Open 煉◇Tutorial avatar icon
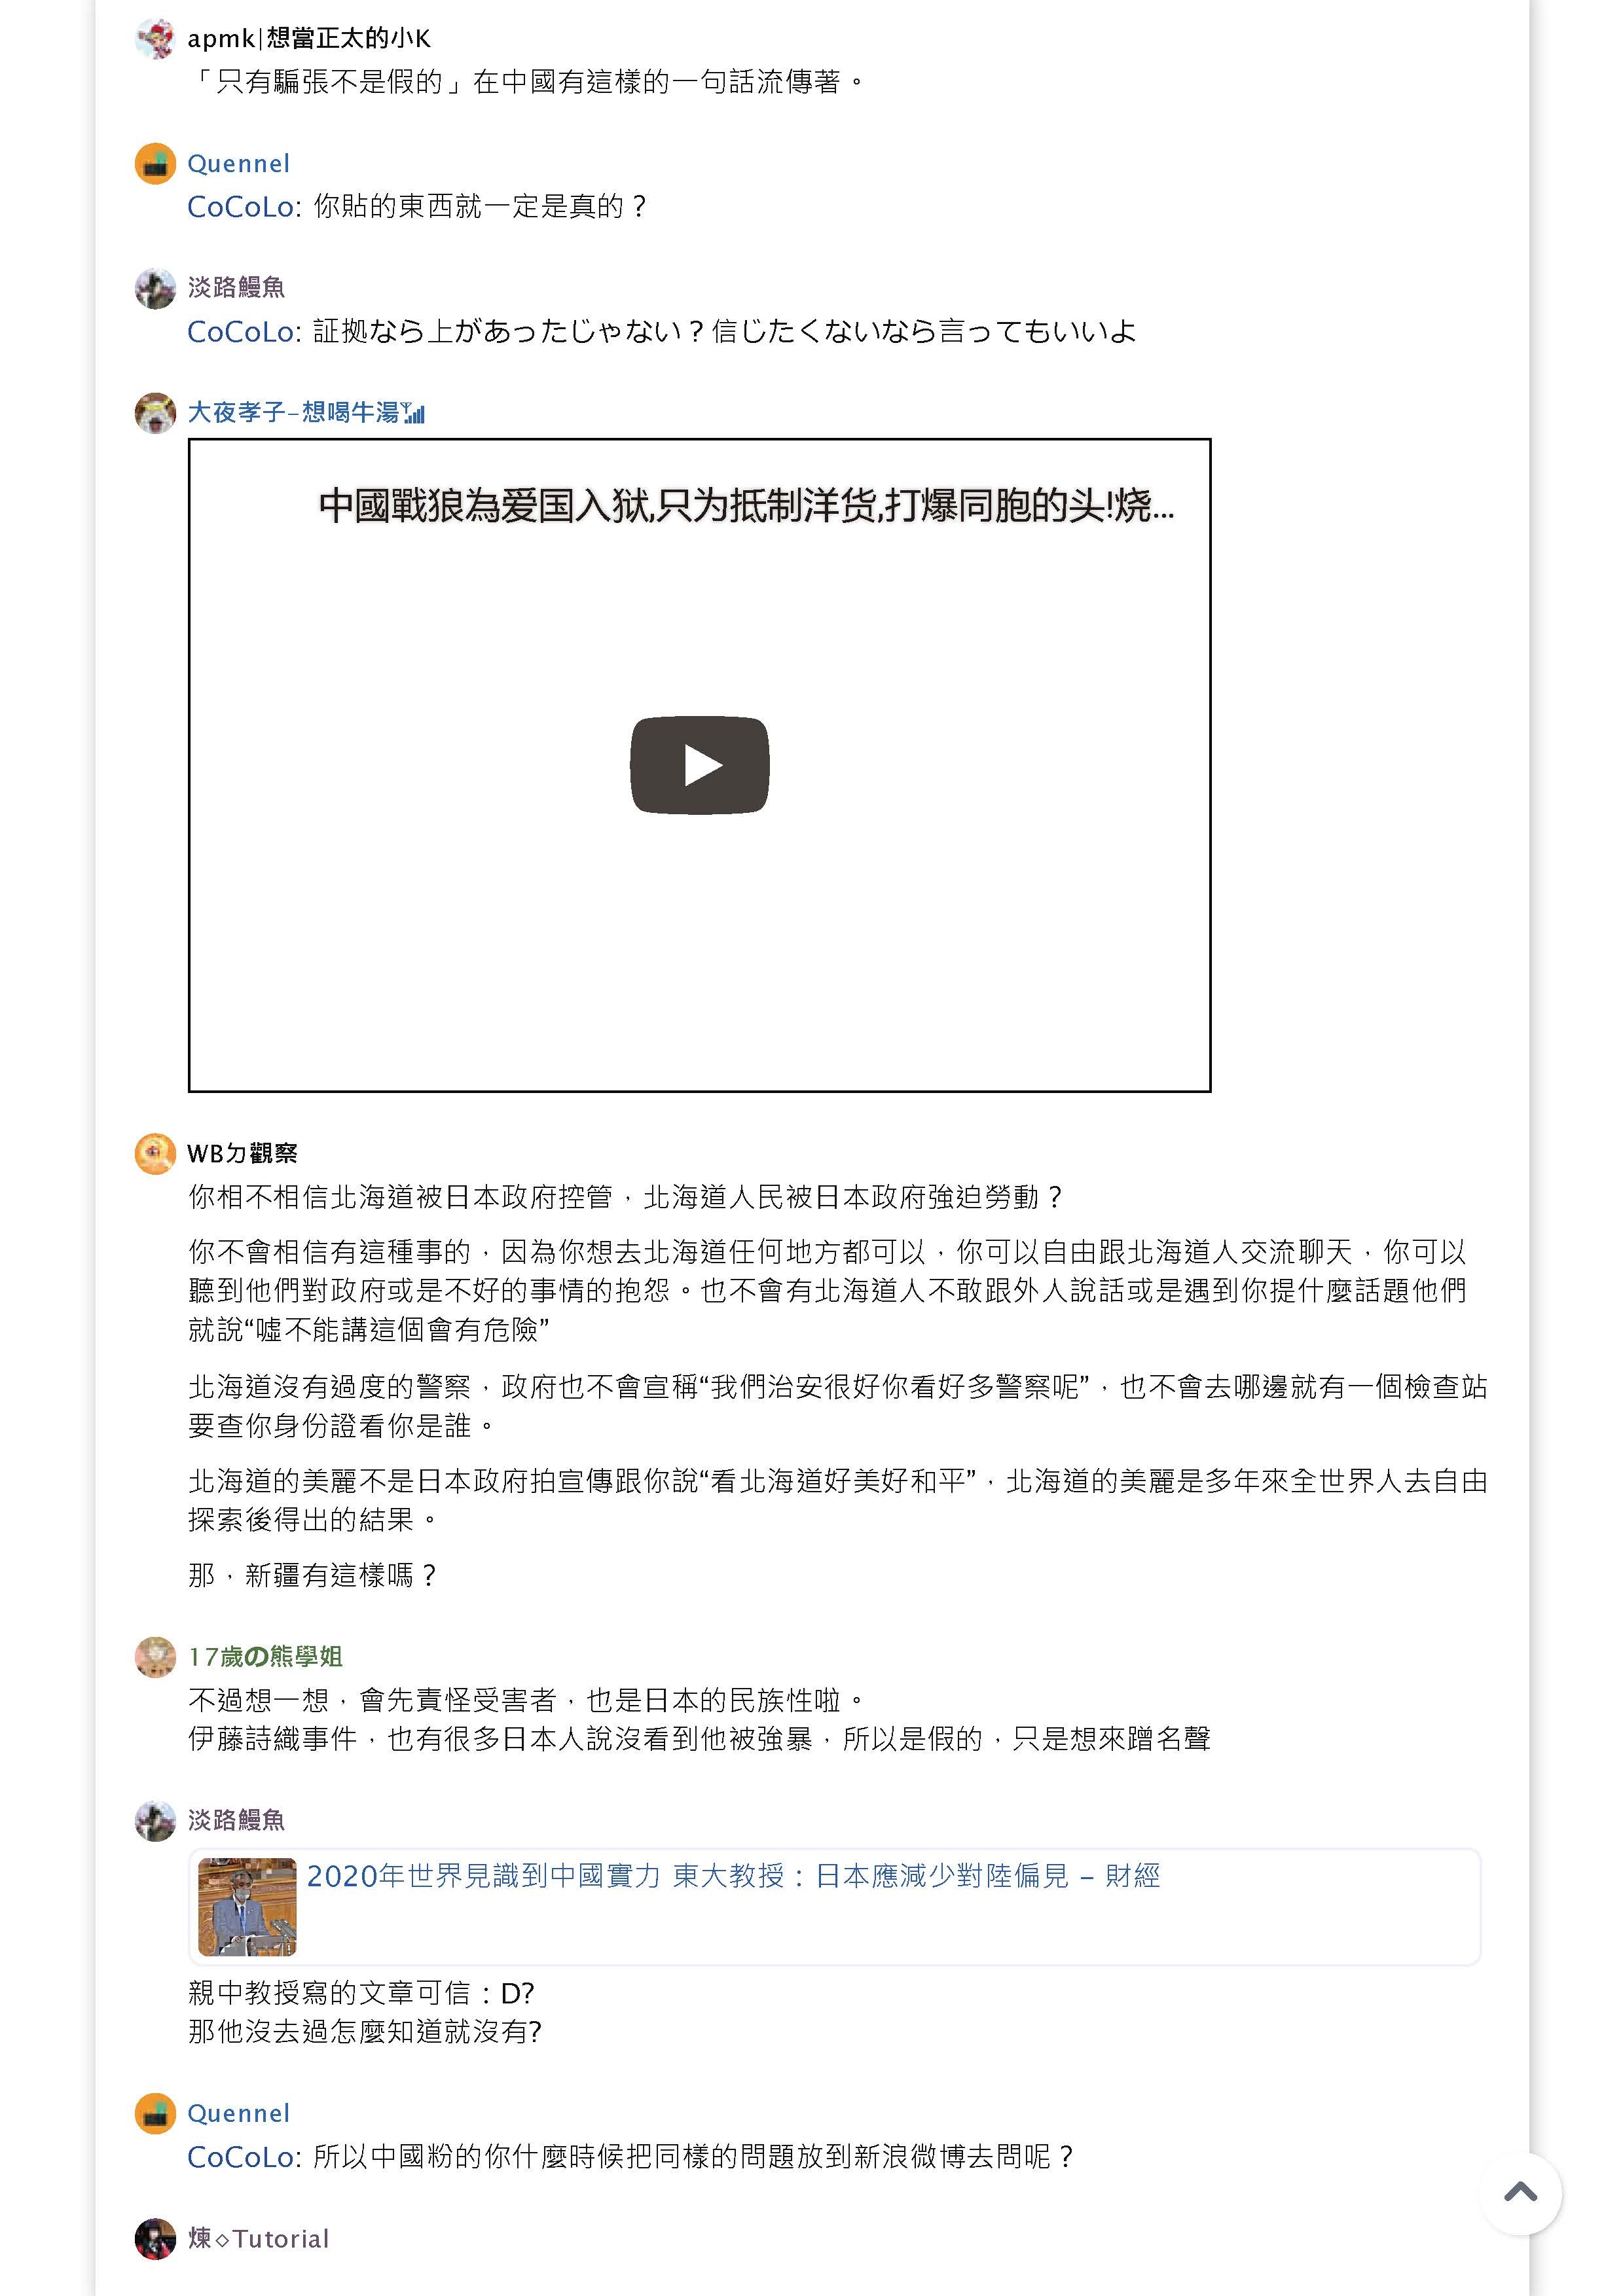 [x=155, y=2239]
